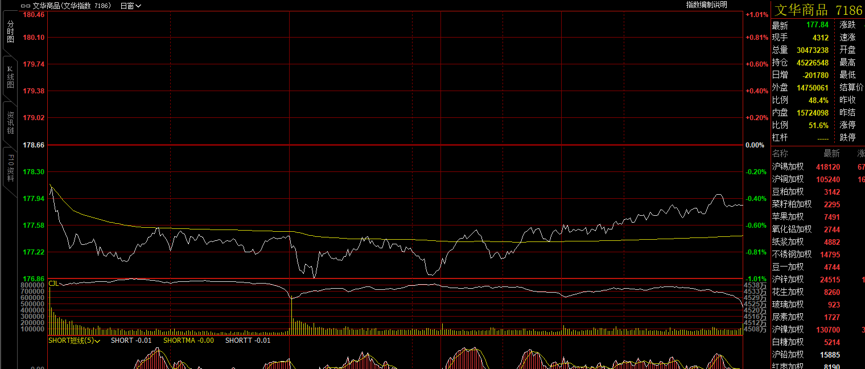The image size is (865, 369).
Task: Select the 沪锌加权 row
Action: pos(818,280)
